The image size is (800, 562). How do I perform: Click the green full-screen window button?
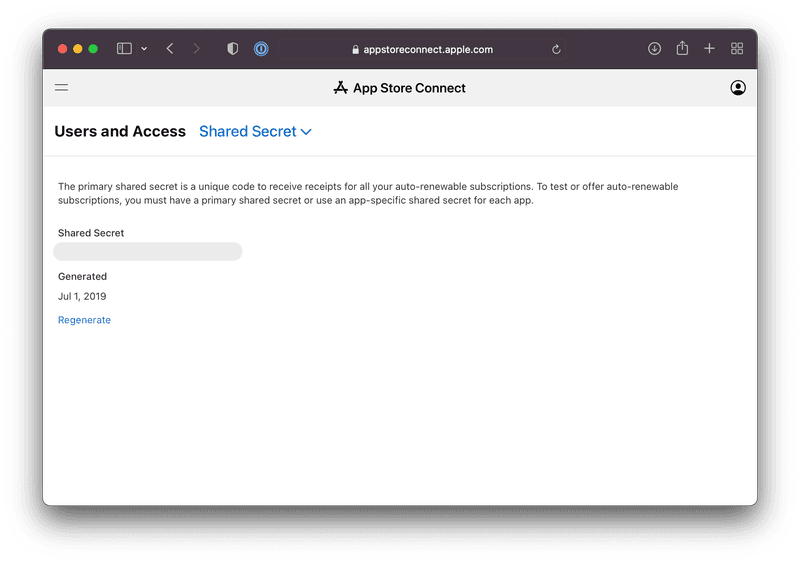(93, 48)
